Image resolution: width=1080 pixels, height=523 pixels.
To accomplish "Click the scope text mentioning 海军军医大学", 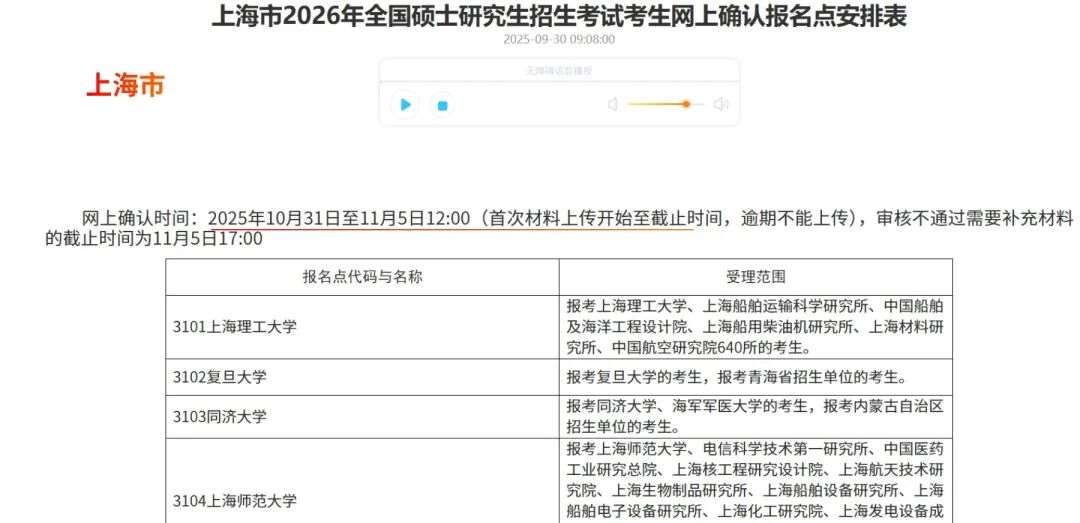I will click(x=754, y=415).
